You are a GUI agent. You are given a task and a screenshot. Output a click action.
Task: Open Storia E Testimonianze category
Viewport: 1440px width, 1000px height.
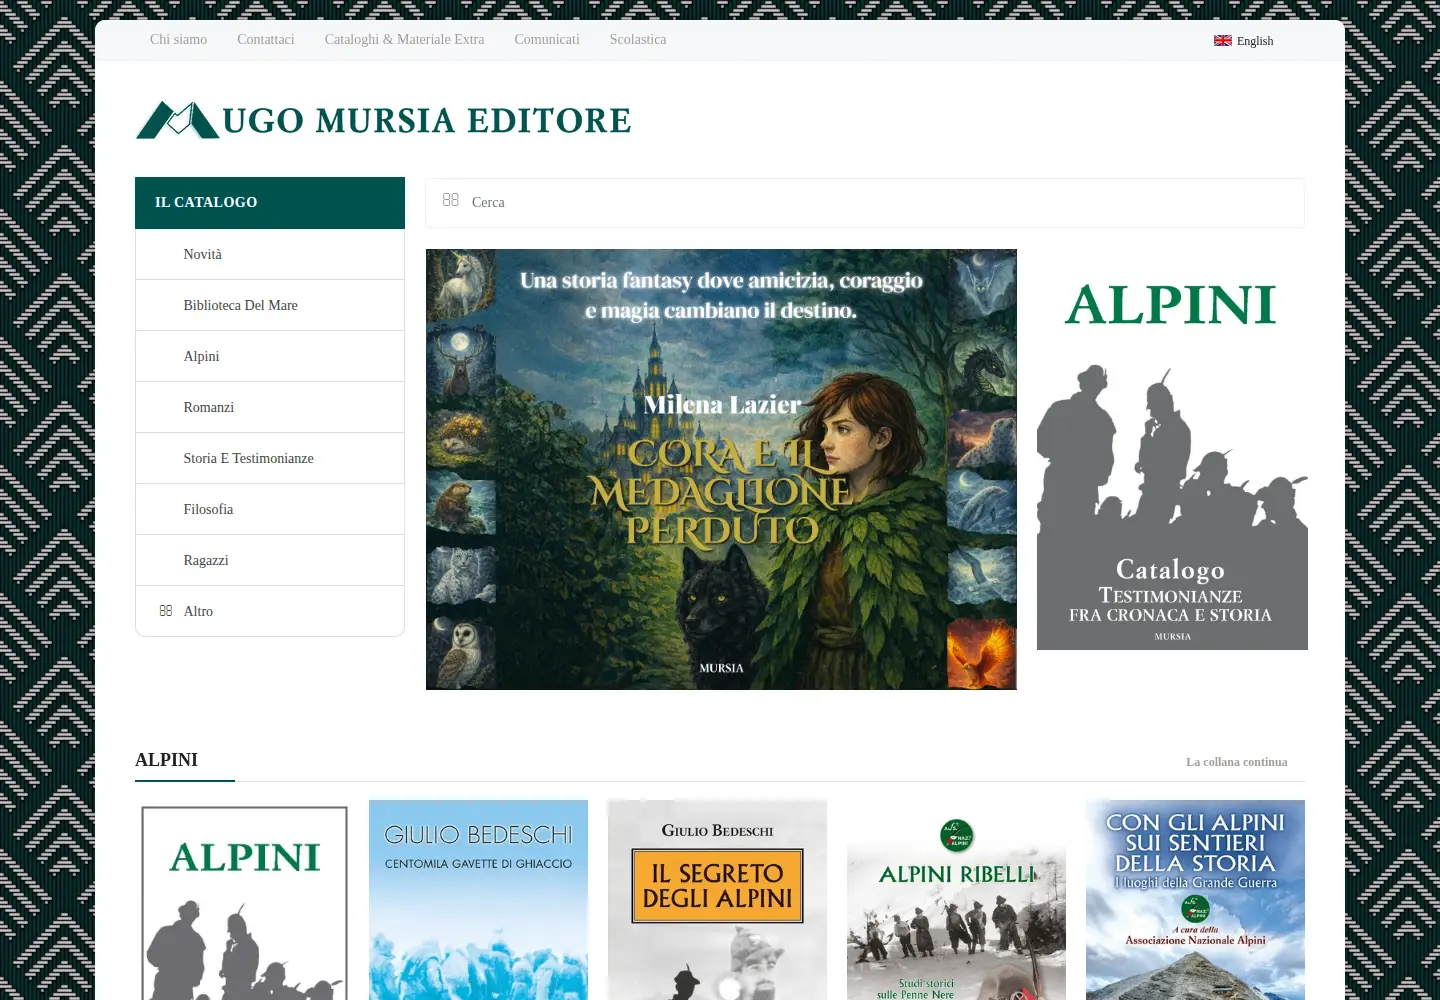[x=270, y=459]
